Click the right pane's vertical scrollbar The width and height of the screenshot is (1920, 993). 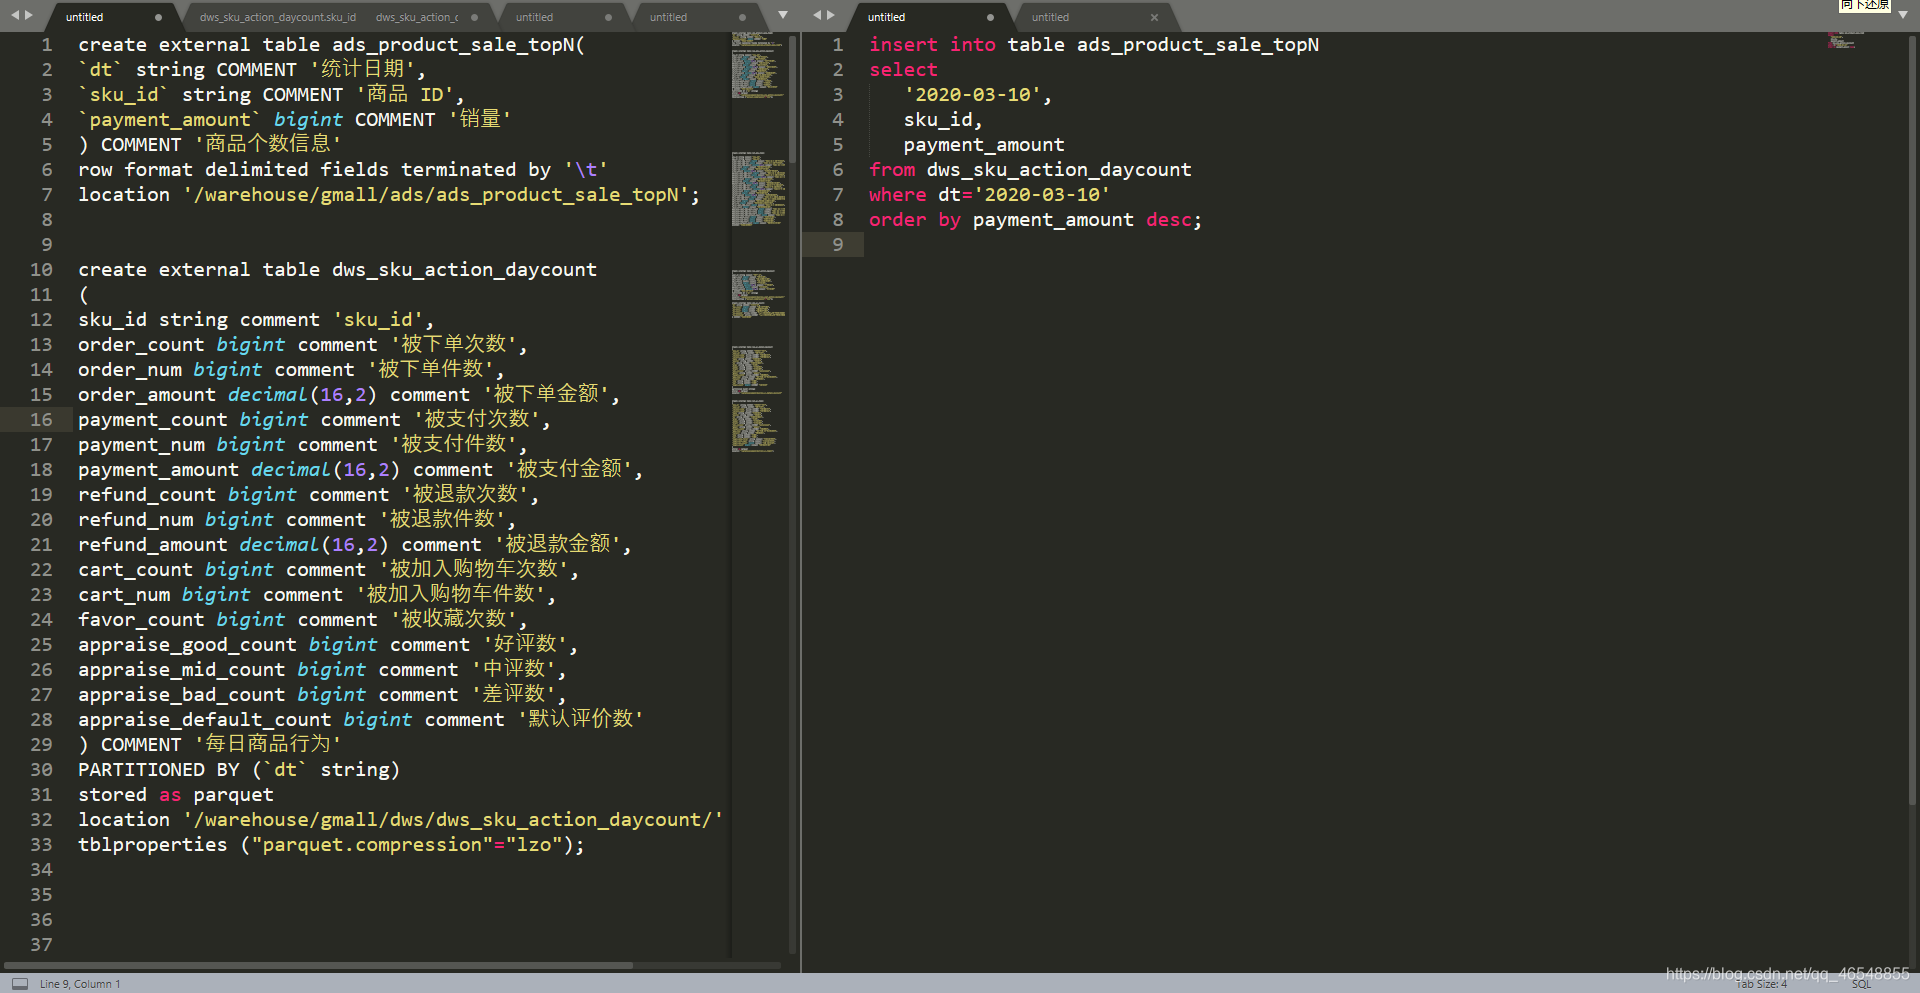point(1913,420)
